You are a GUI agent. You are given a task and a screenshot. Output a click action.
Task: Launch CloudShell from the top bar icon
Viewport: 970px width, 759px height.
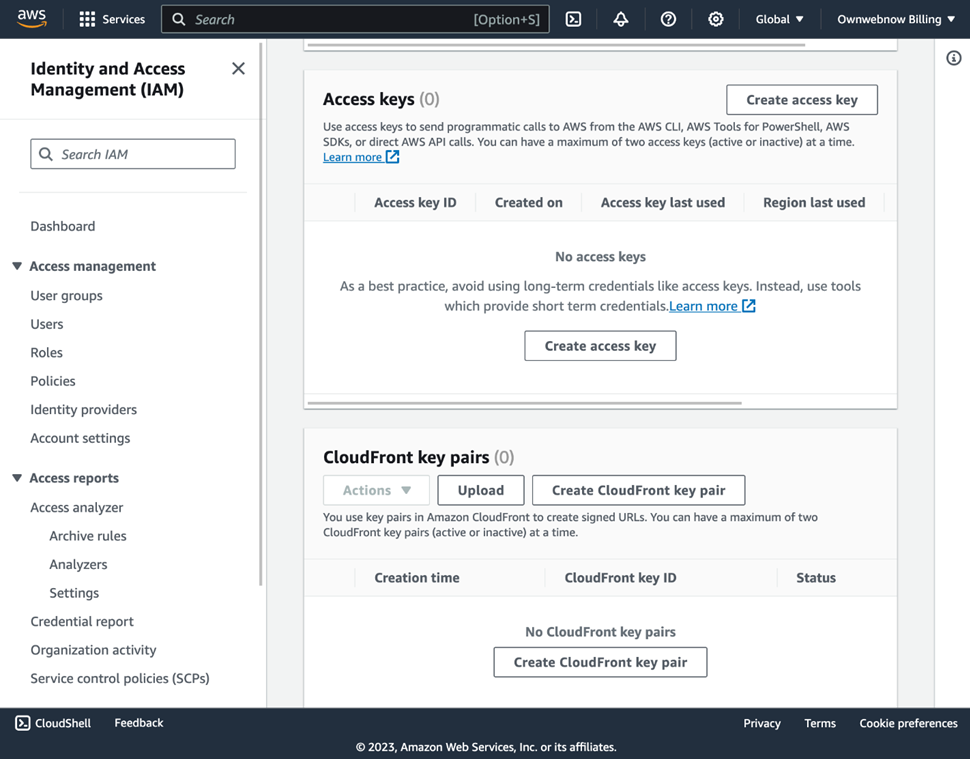pyautogui.click(x=573, y=19)
